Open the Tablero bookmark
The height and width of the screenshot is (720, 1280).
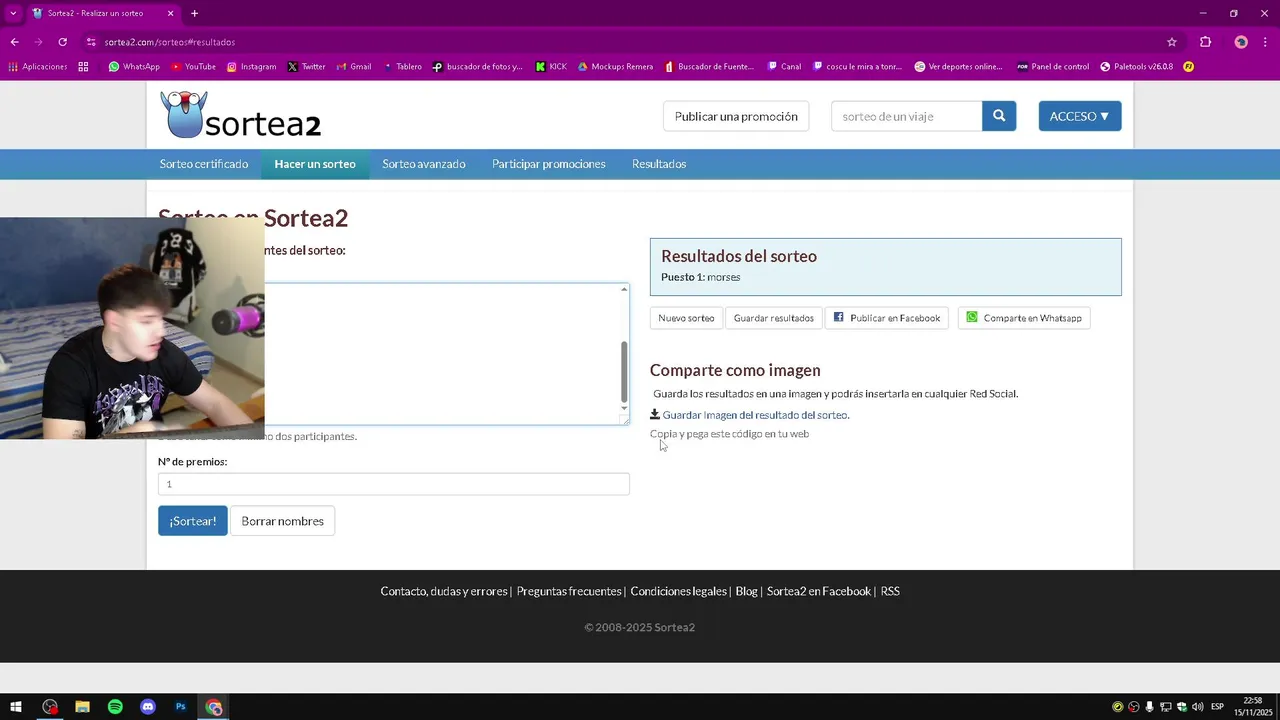[x=403, y=67]
